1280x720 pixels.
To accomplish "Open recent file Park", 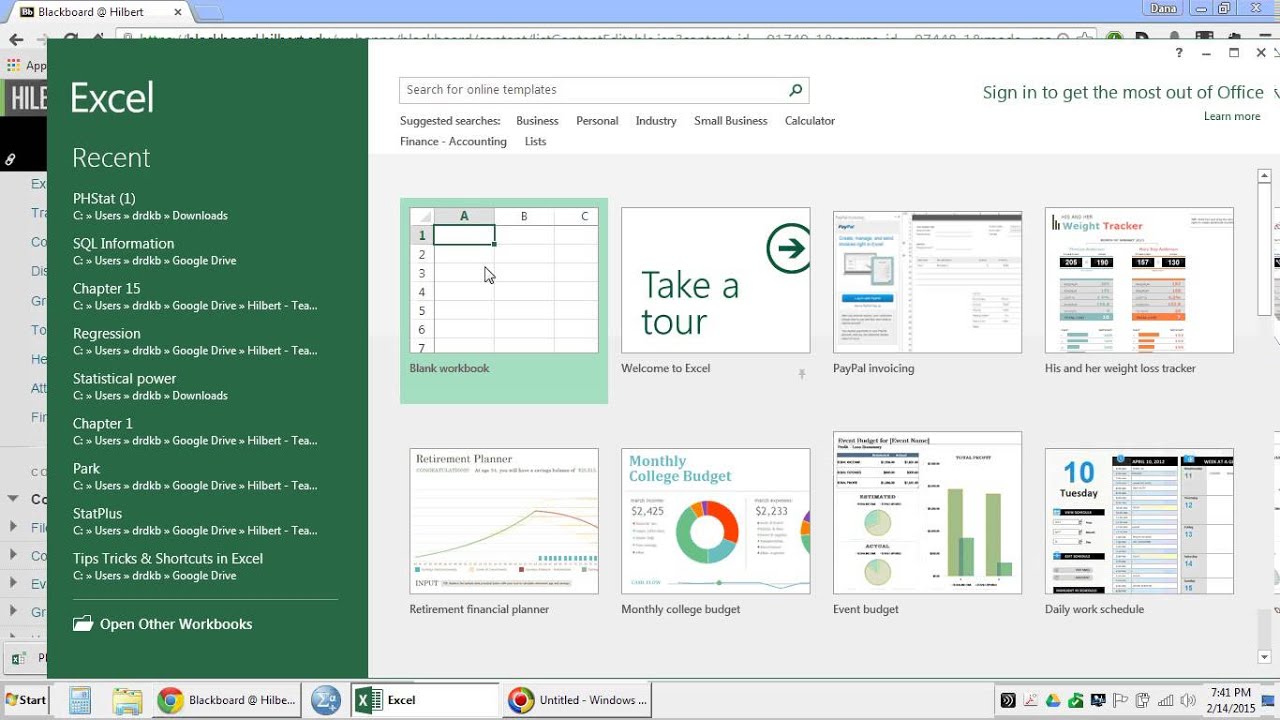I will pos(207,477).
